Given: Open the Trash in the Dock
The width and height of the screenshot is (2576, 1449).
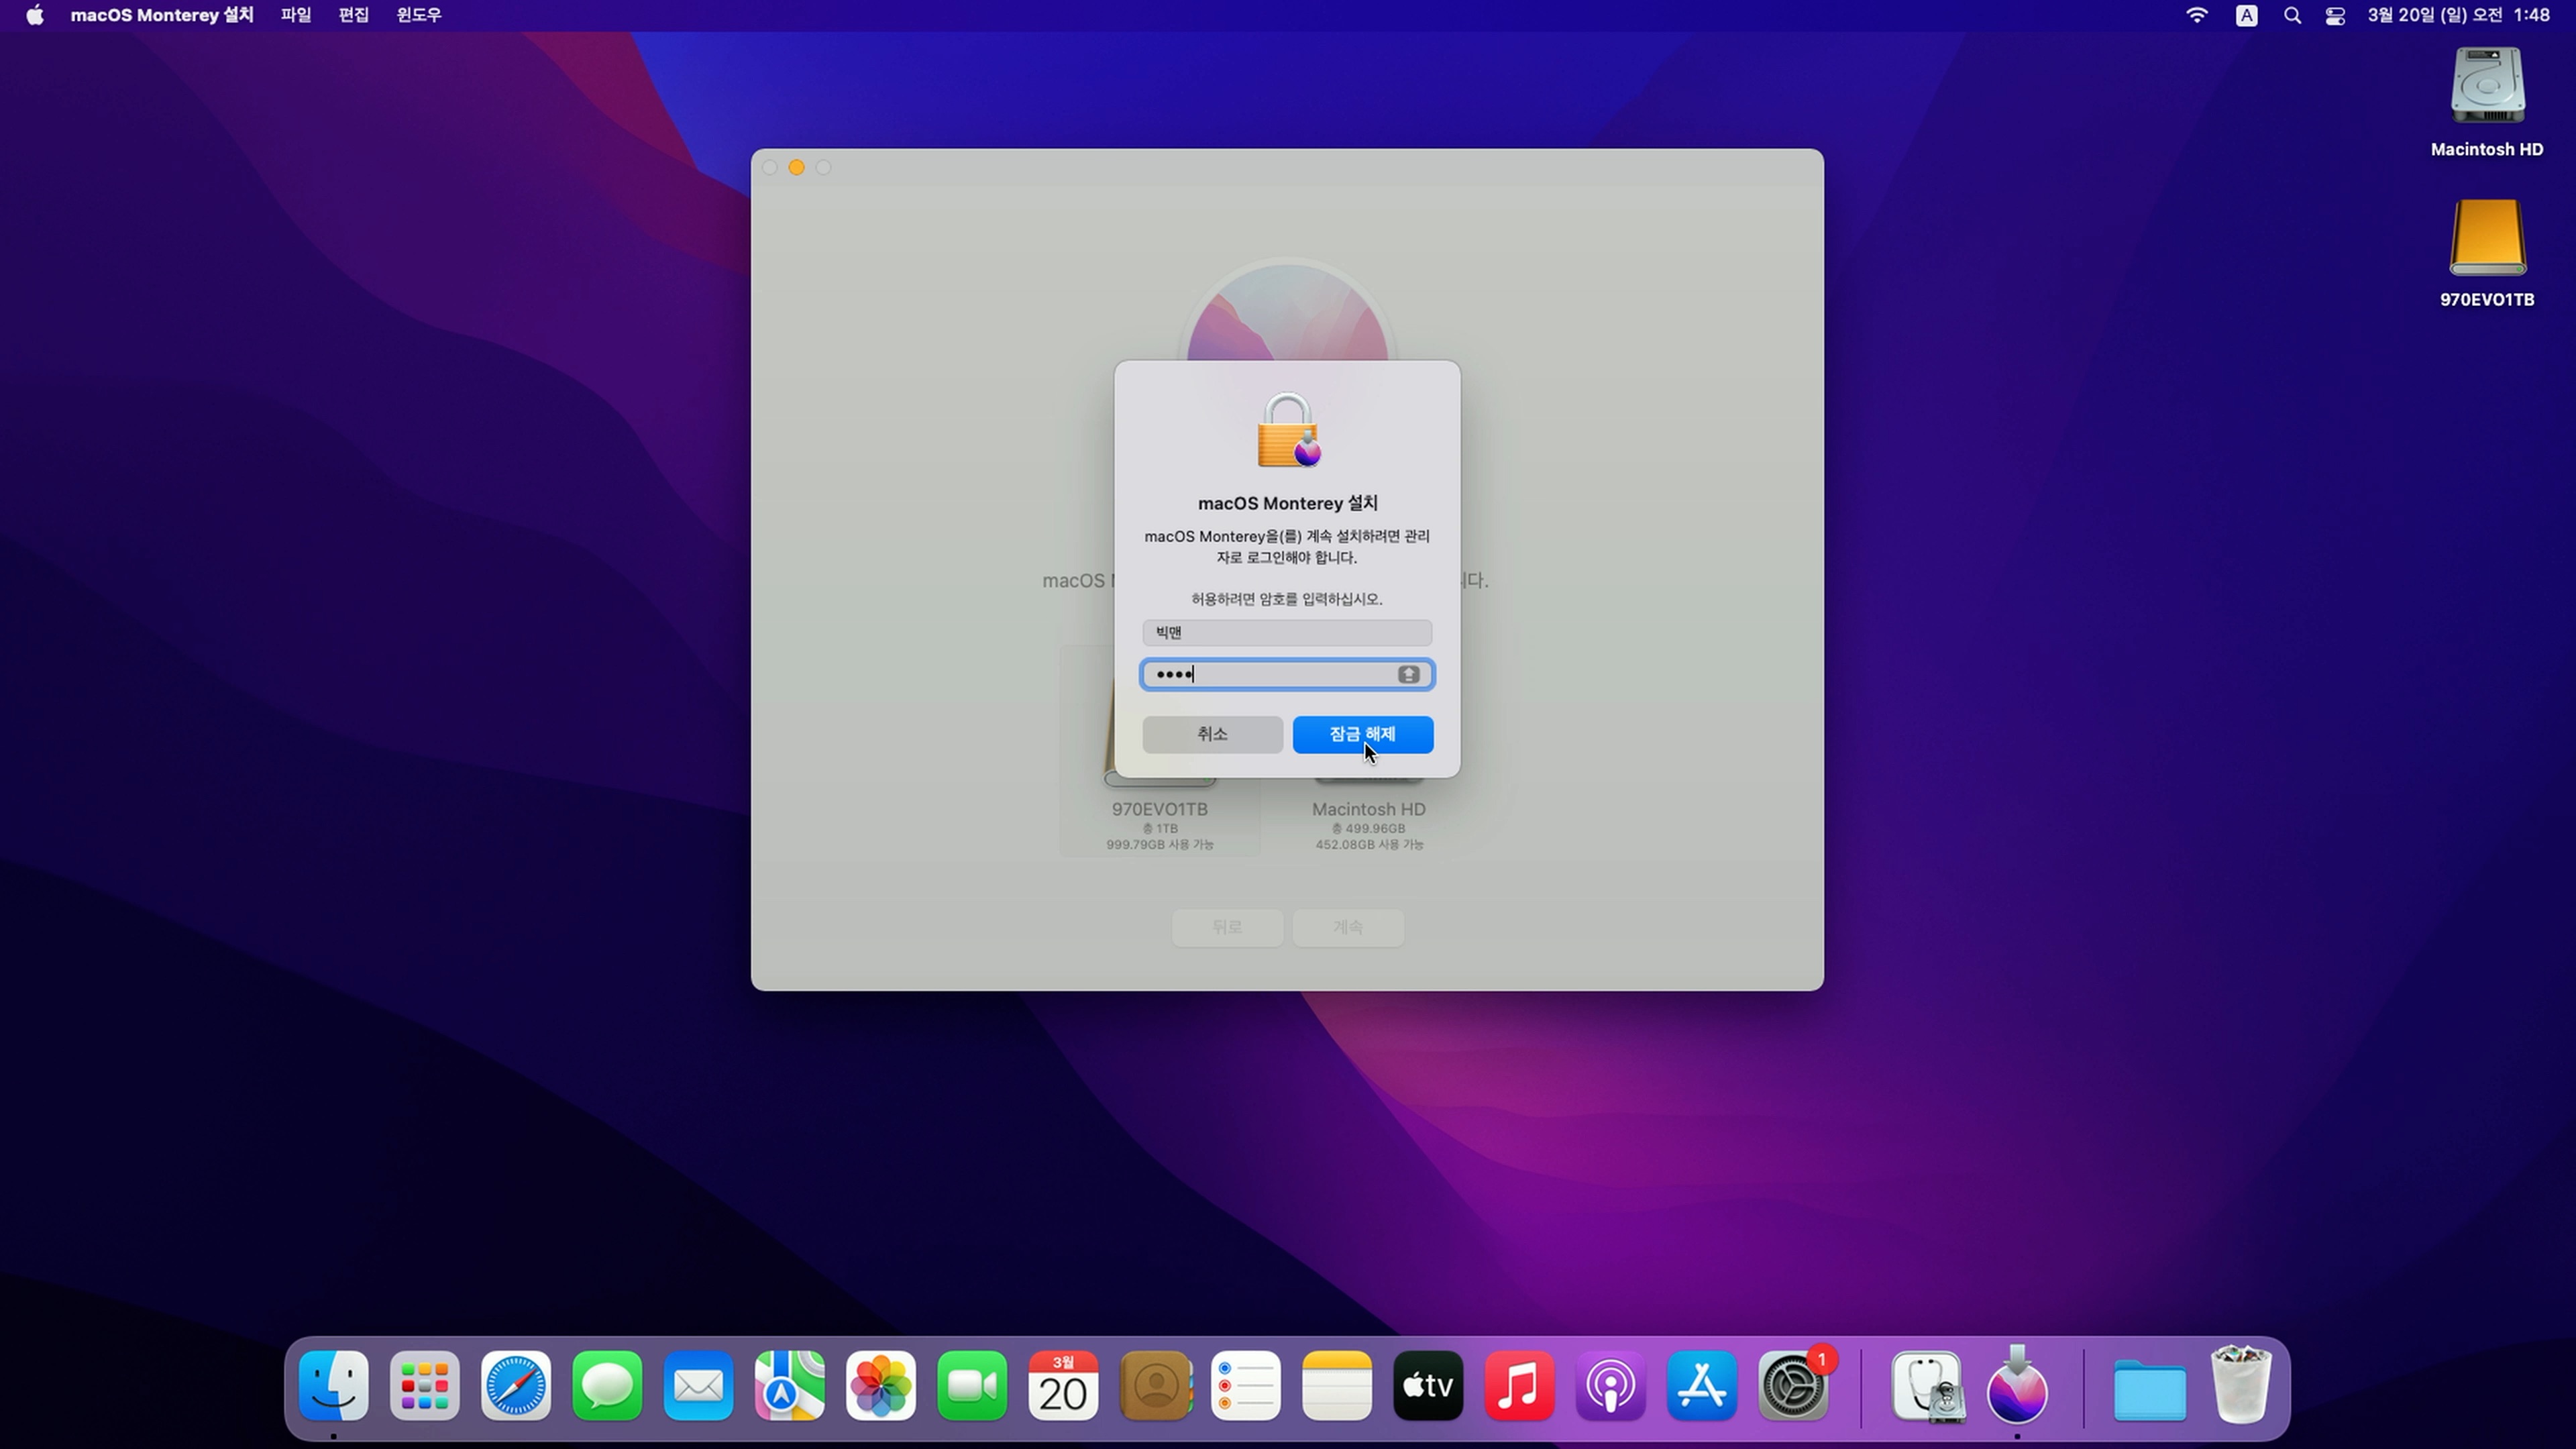Looking at the screenshot, I should click(2241, 1385).
